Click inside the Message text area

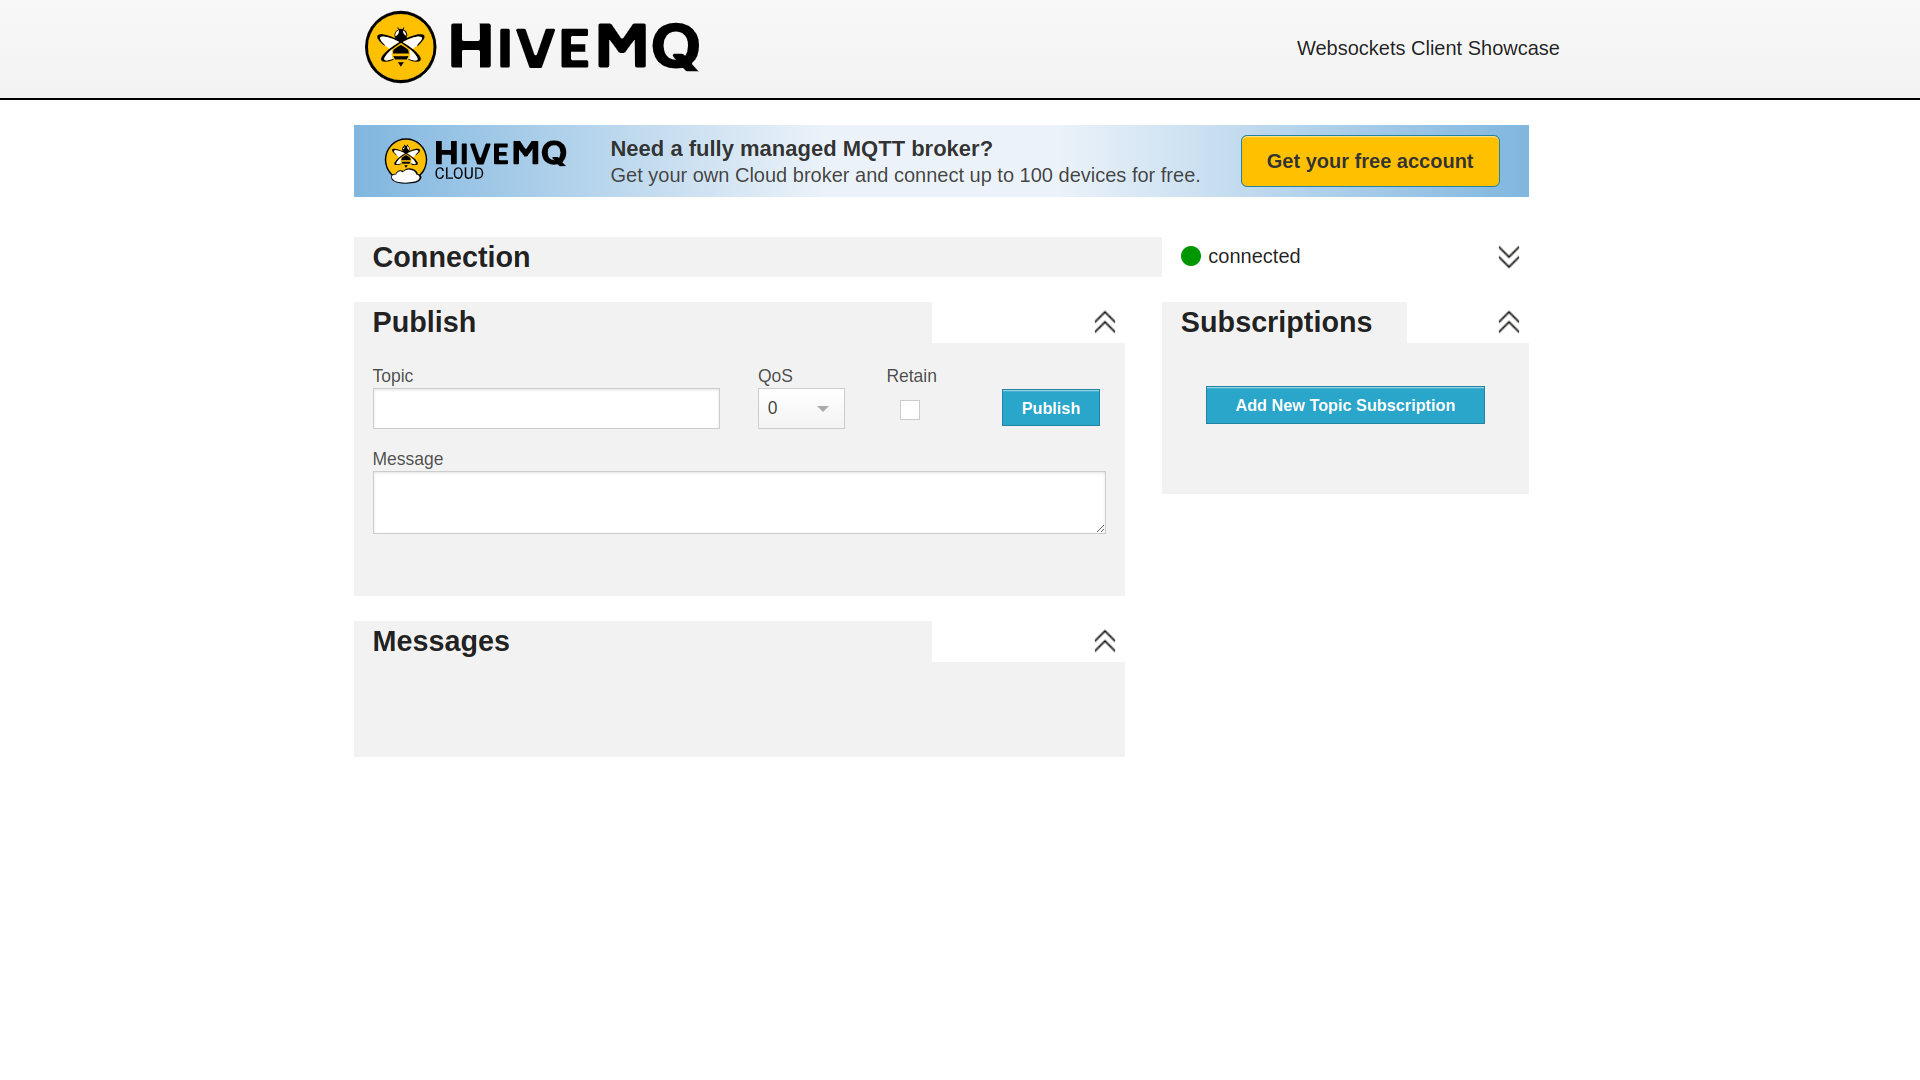click(x=738, y=502)
